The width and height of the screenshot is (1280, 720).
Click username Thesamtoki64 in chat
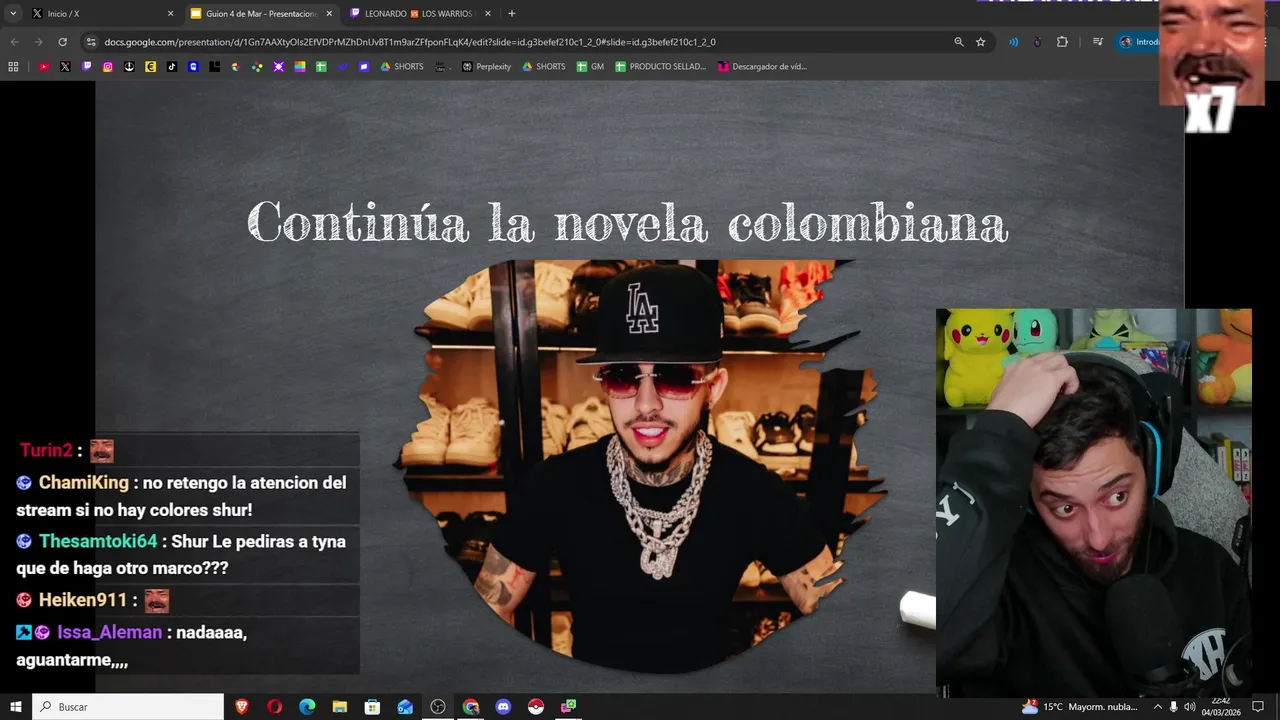click(98, 542)
